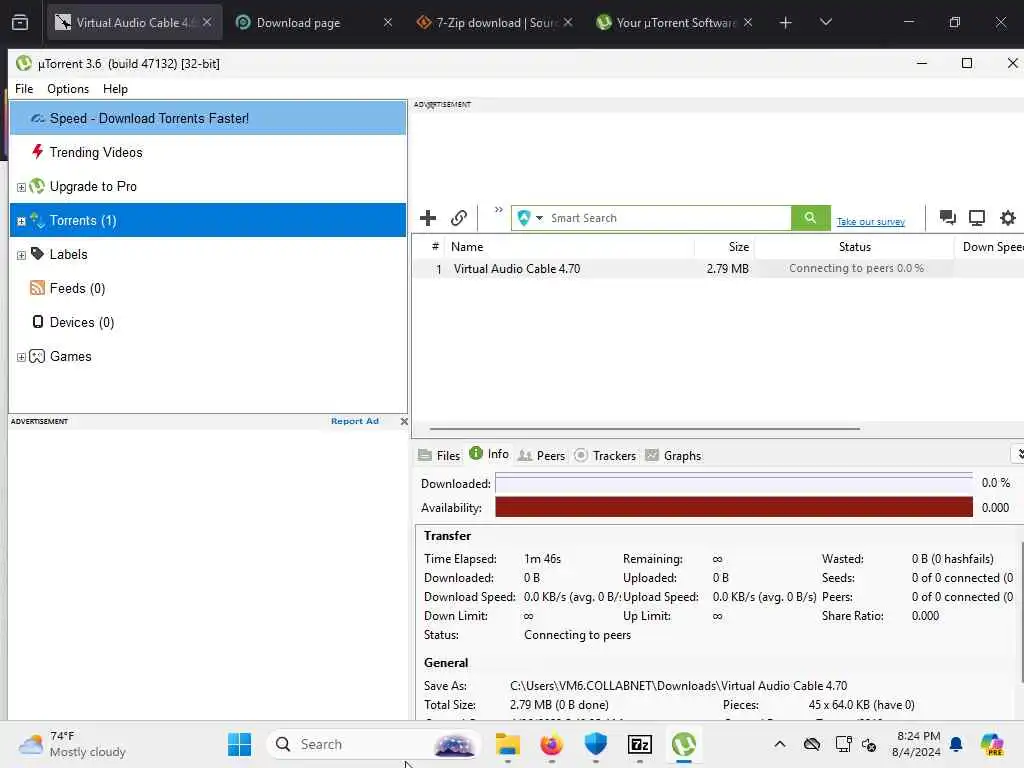This screenshot has height=768, width=1024.
Task: Open the Options menu
Action: point(68,89)
